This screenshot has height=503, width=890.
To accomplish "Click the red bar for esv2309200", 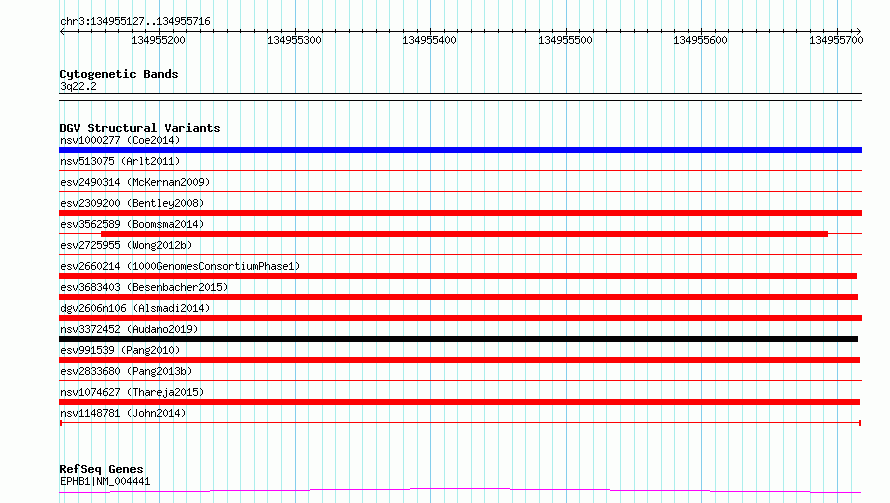I will pyautogui.click(x=460, y=213).
